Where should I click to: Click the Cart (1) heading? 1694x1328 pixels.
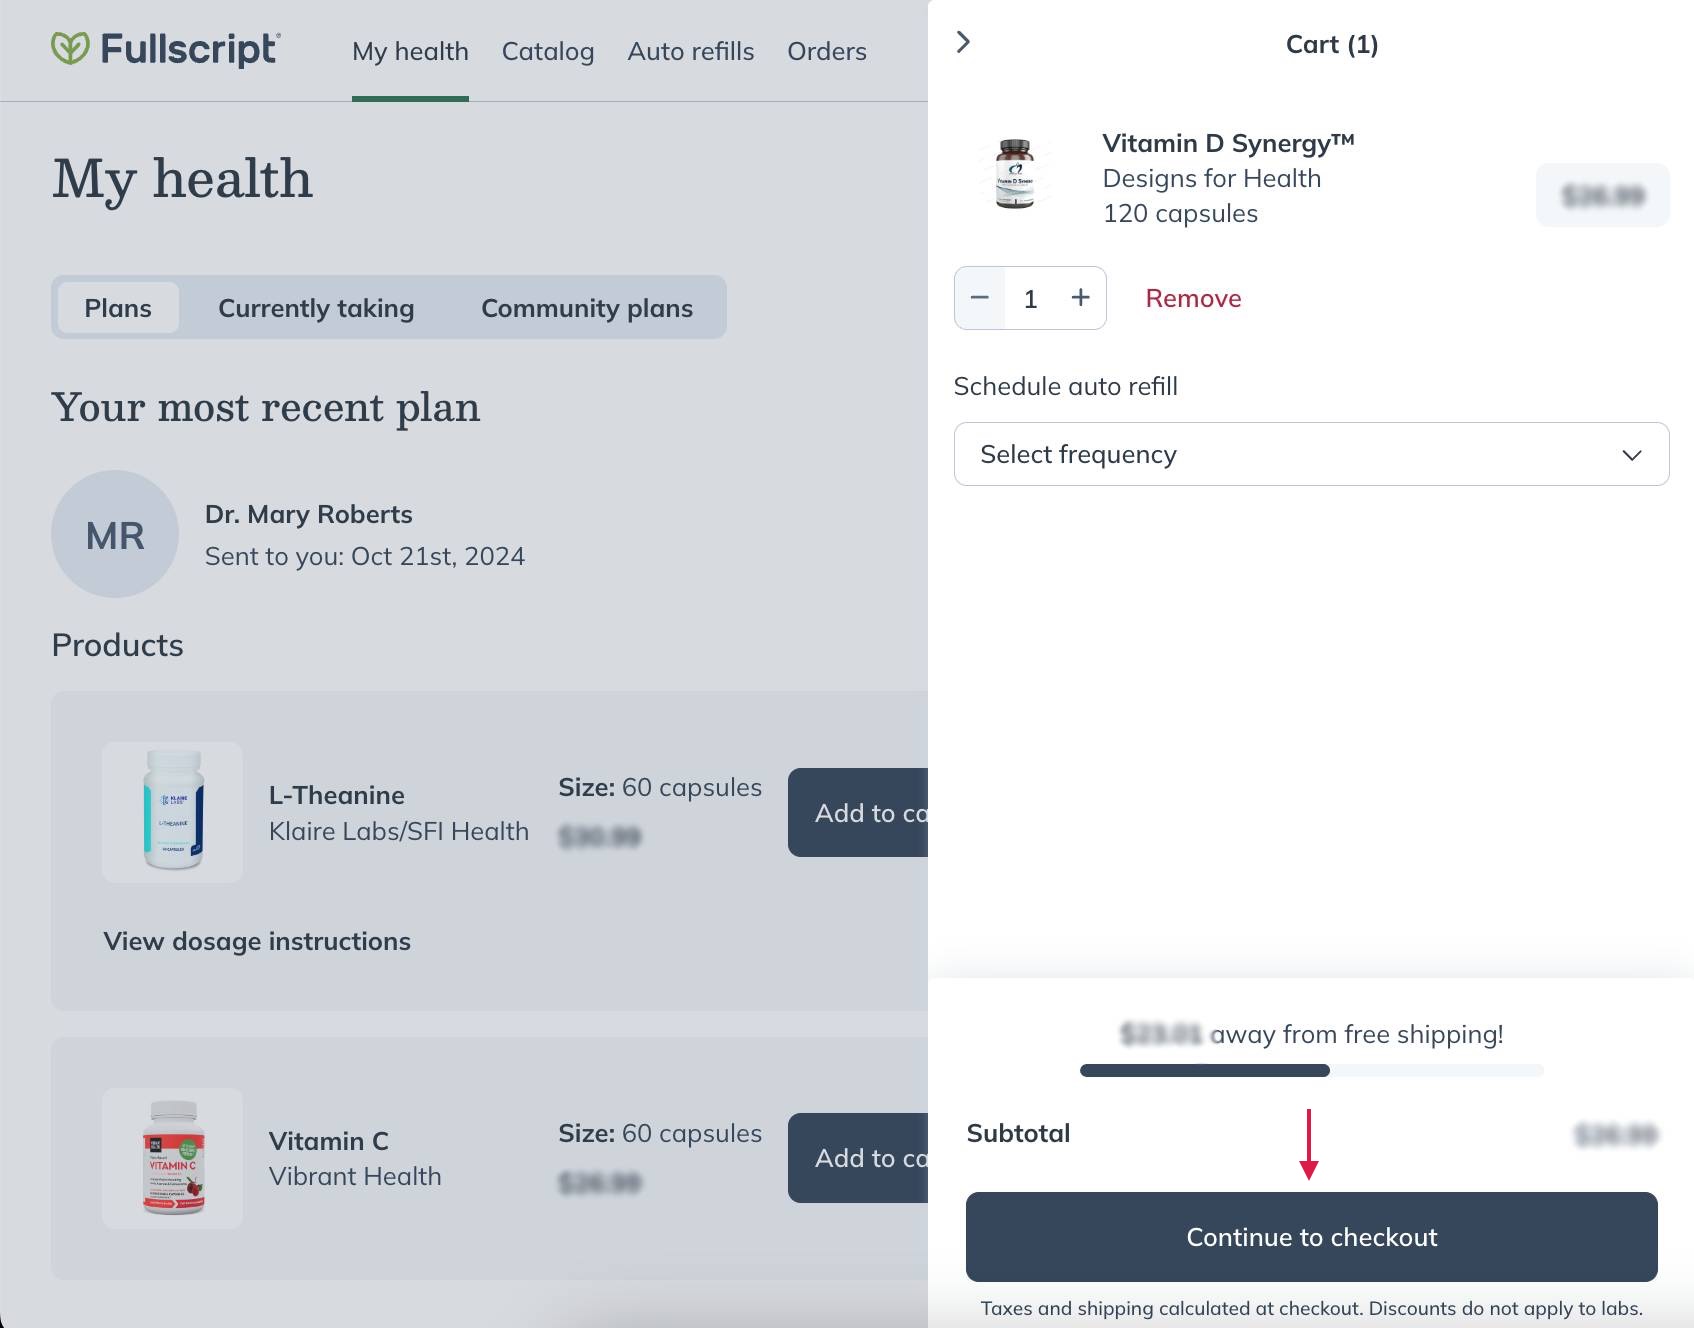[1332, 44]
